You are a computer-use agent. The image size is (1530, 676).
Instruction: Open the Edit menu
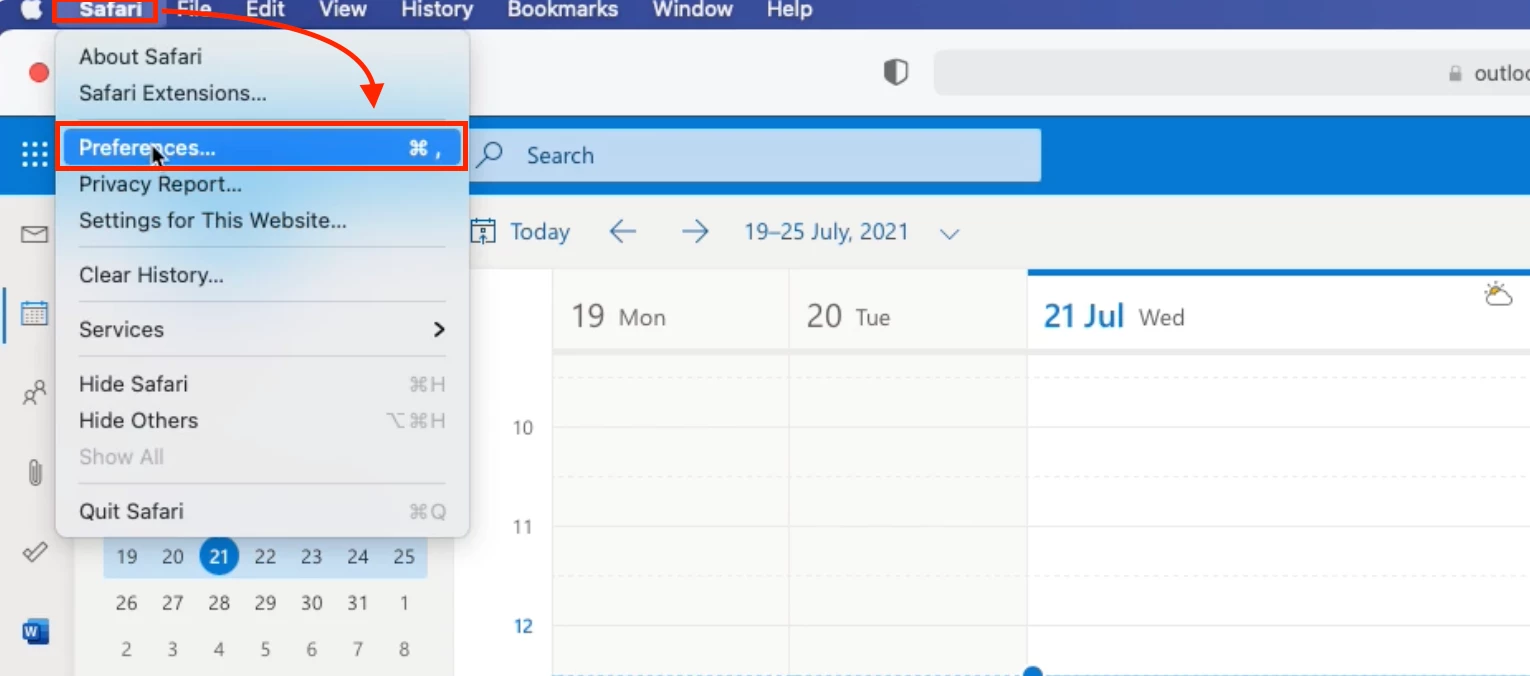point(266,10)
